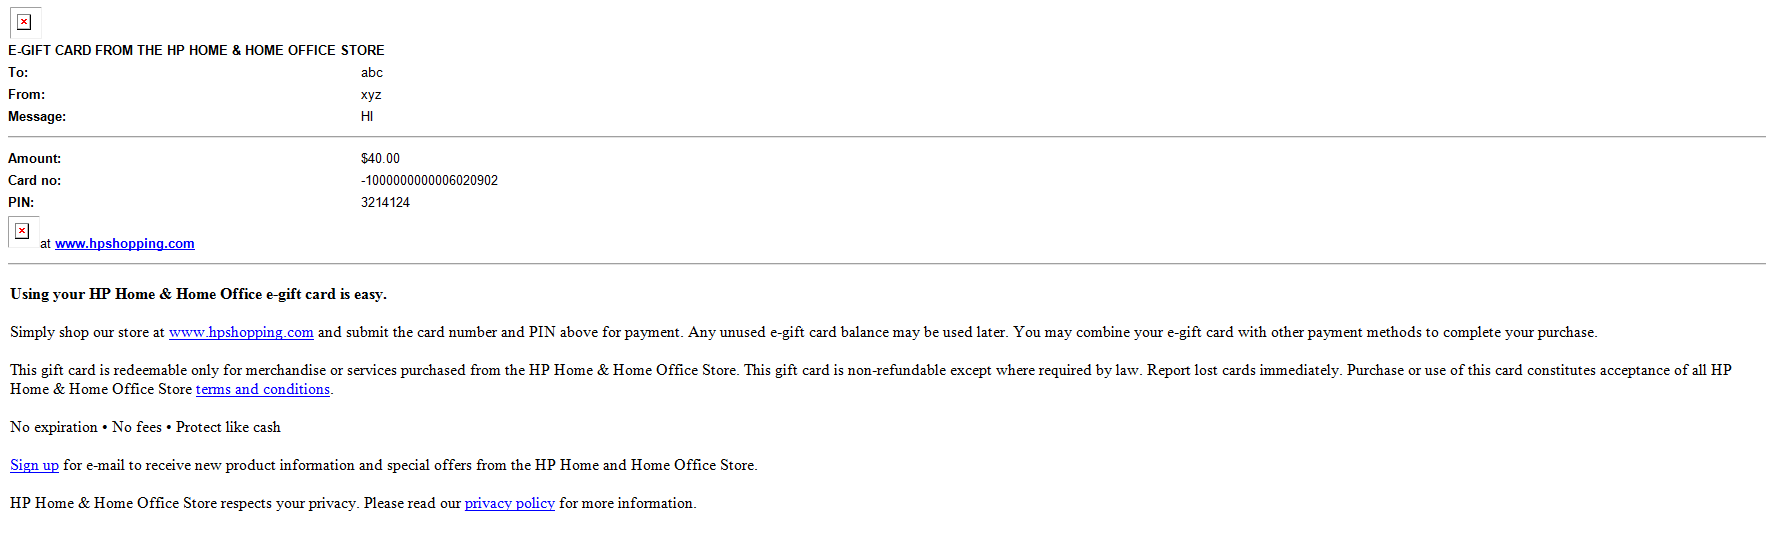This screenshot has height=542, width=1768.
Task: Open the bold www.hpshopping.com link below PIN
Action: (125, 244)
